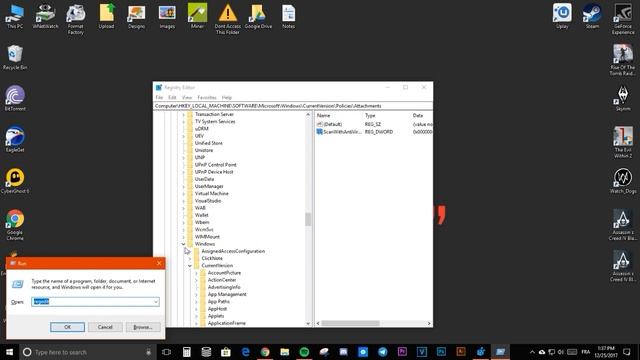Screen dimensions: 640x360
Task: Open the Recycle Bin
Action: 15,57
